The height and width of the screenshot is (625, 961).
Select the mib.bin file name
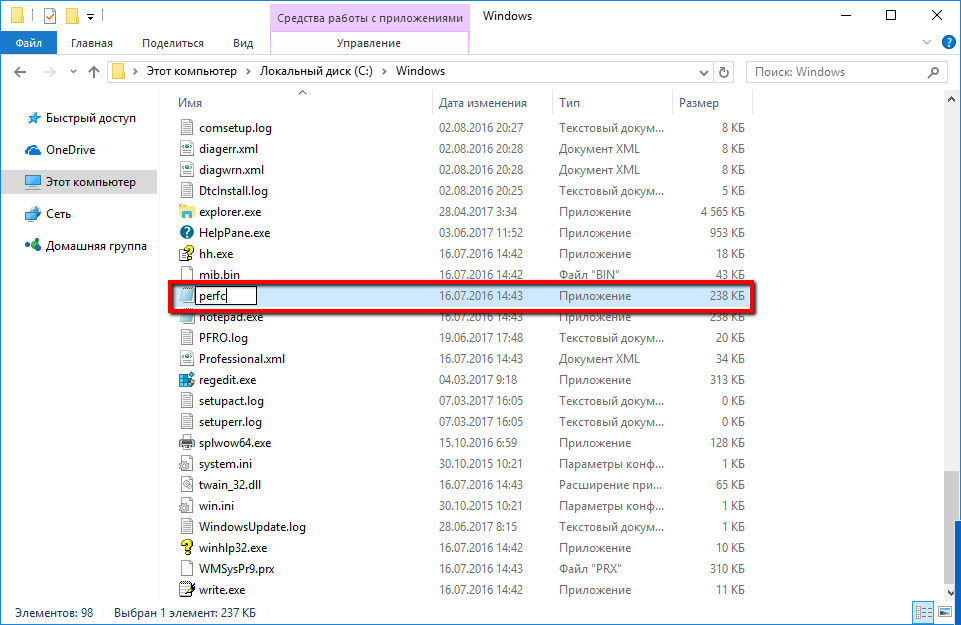[219, 275]
